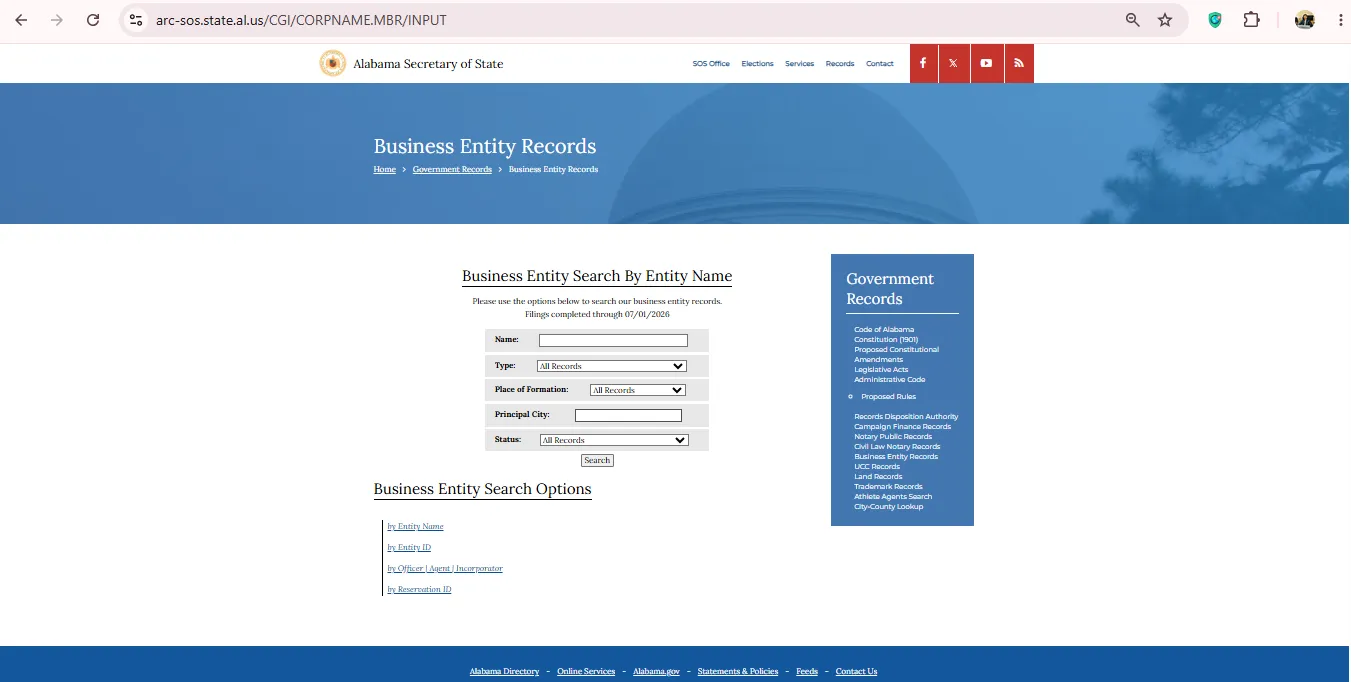Open Trademark Records sidebar link
The height and width of the screenshot is (682, 1351).
coord(888,487)
